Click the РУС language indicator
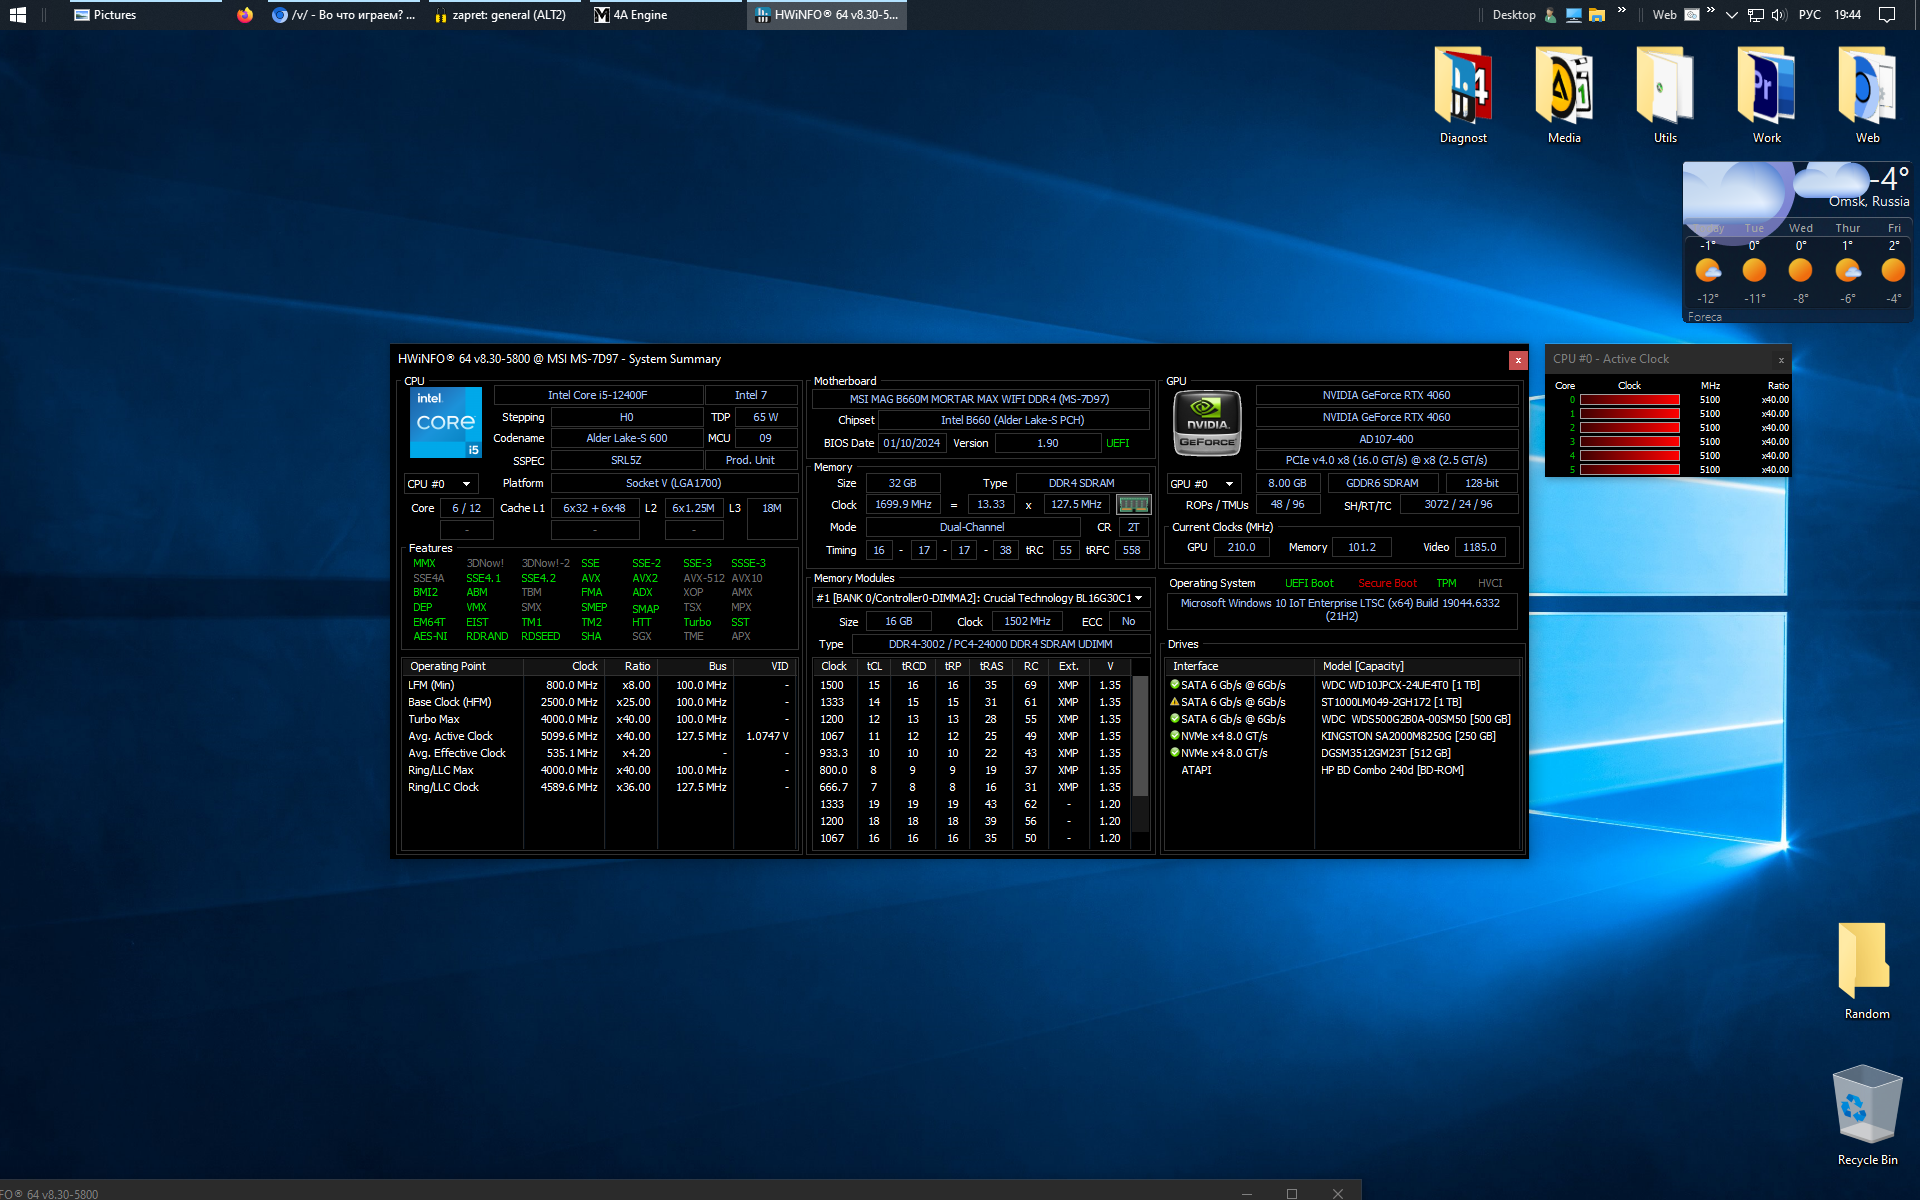This screenshot has height=1200, width=1920. (x=1809, y=15)
